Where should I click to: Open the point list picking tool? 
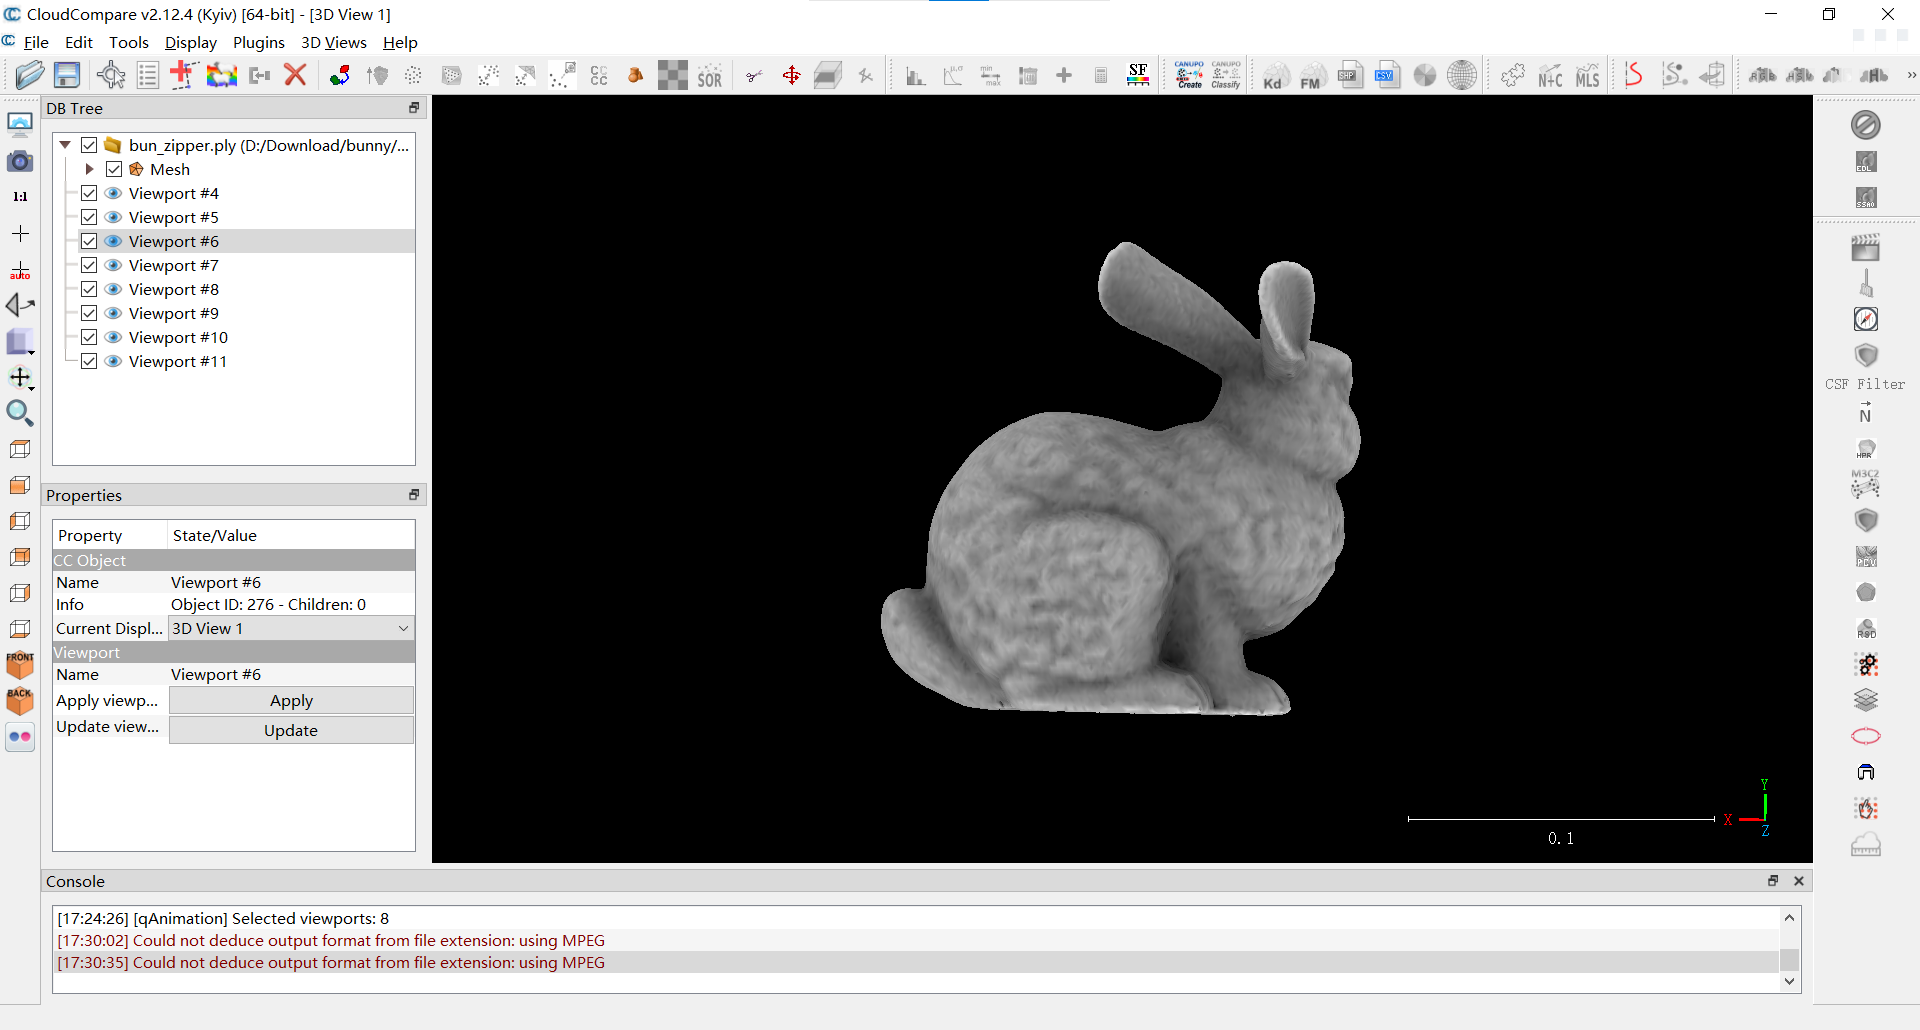[x=148, y=75]
